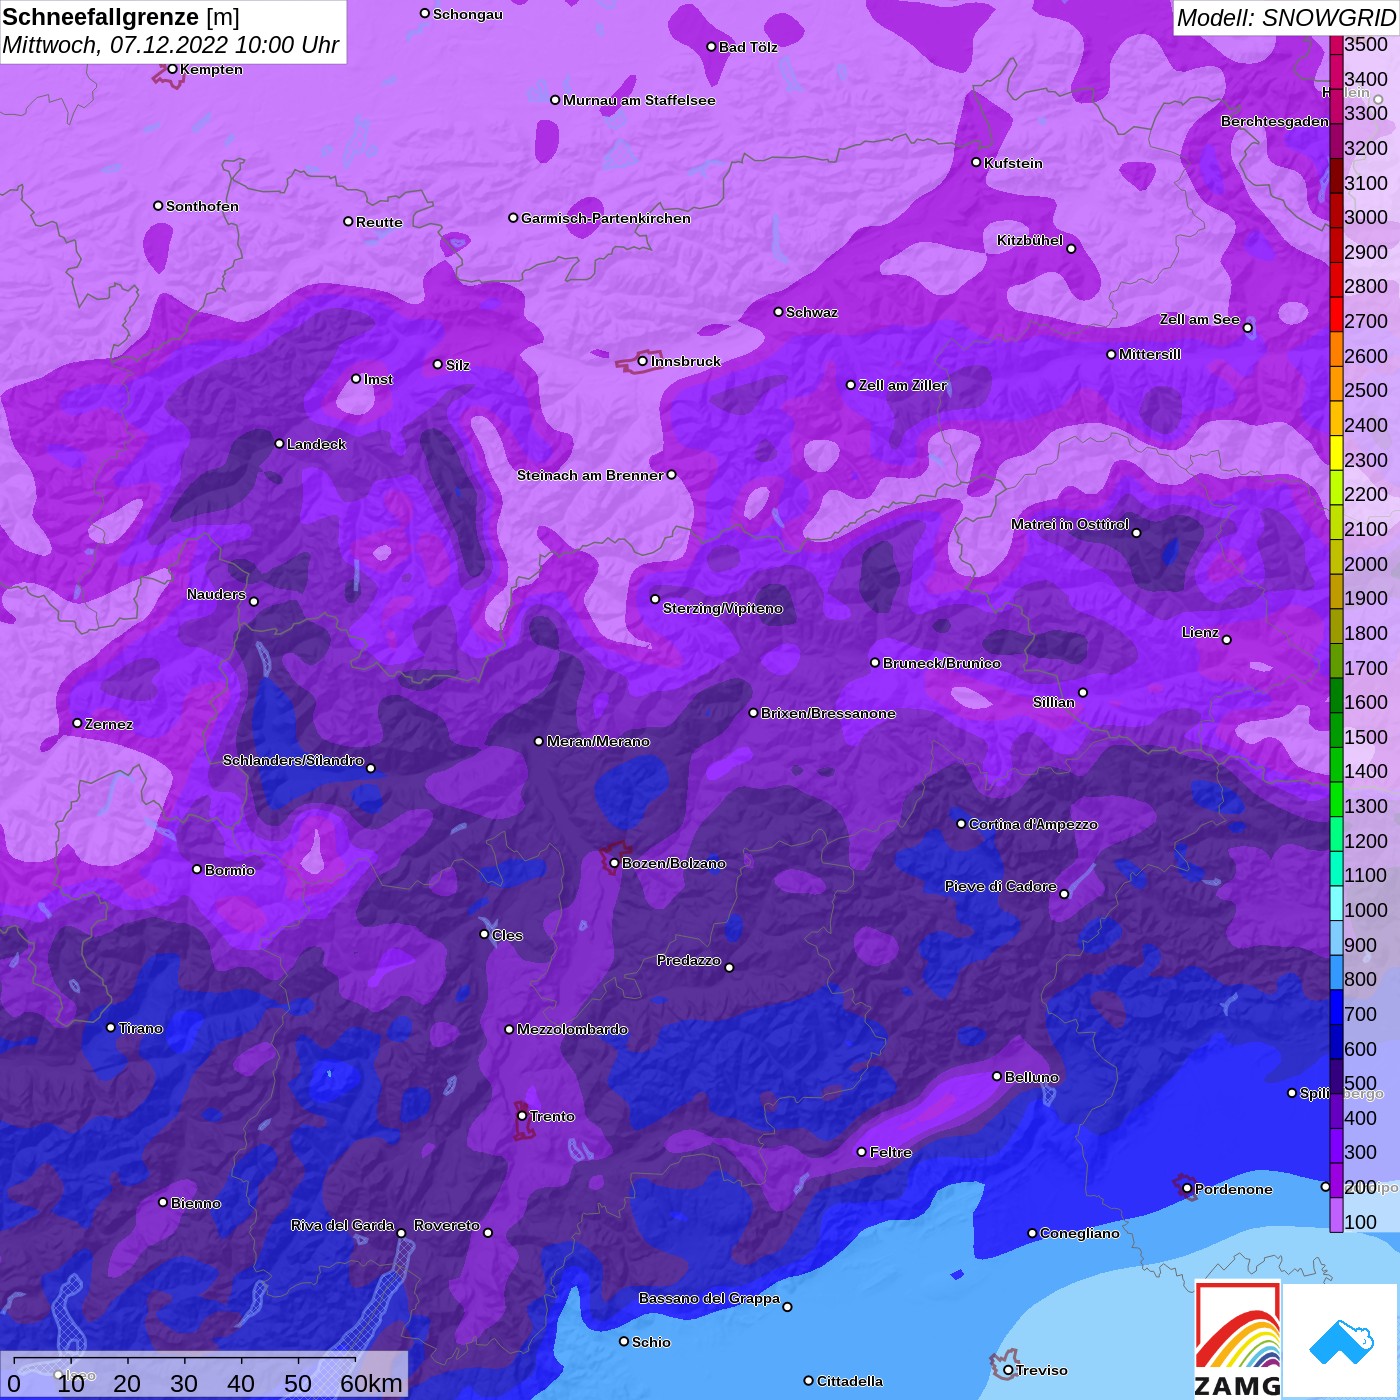The image size is (1400, 1400).
Task: Select the 2700 red legend swatch
Action: point(1336,313)
